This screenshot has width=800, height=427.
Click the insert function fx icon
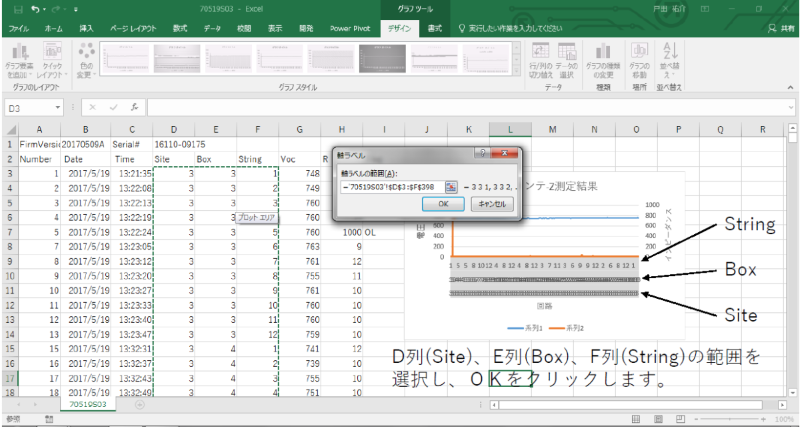[x=133, y=107]
